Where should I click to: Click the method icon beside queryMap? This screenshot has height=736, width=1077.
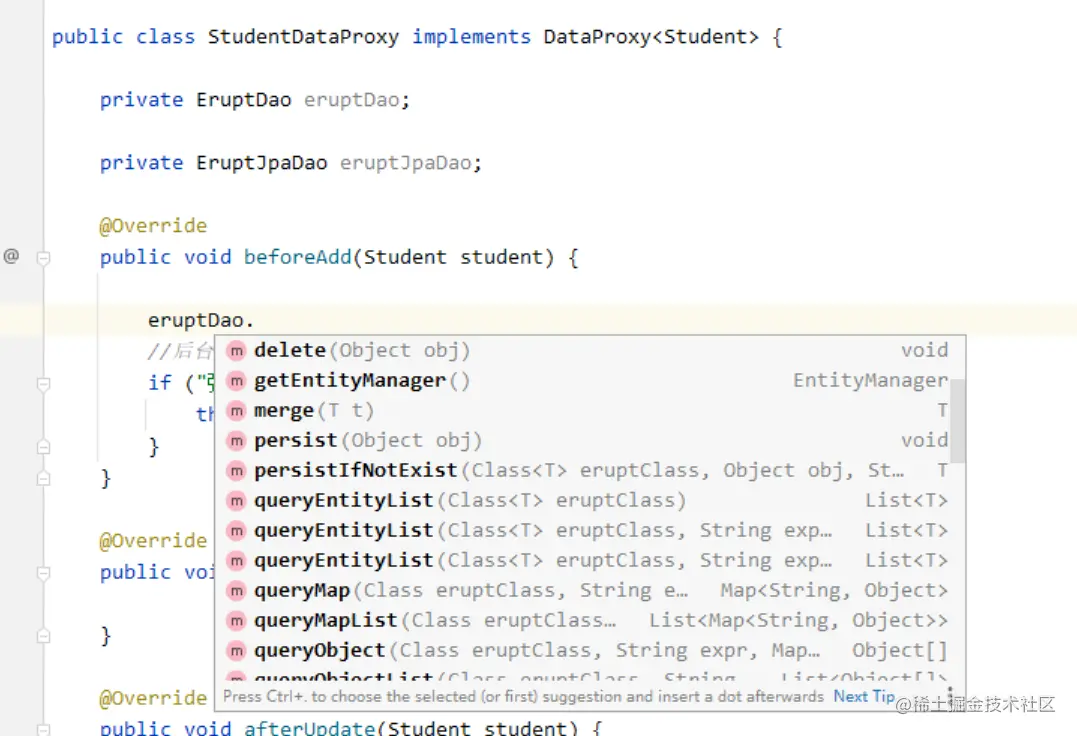pos(236,590)
